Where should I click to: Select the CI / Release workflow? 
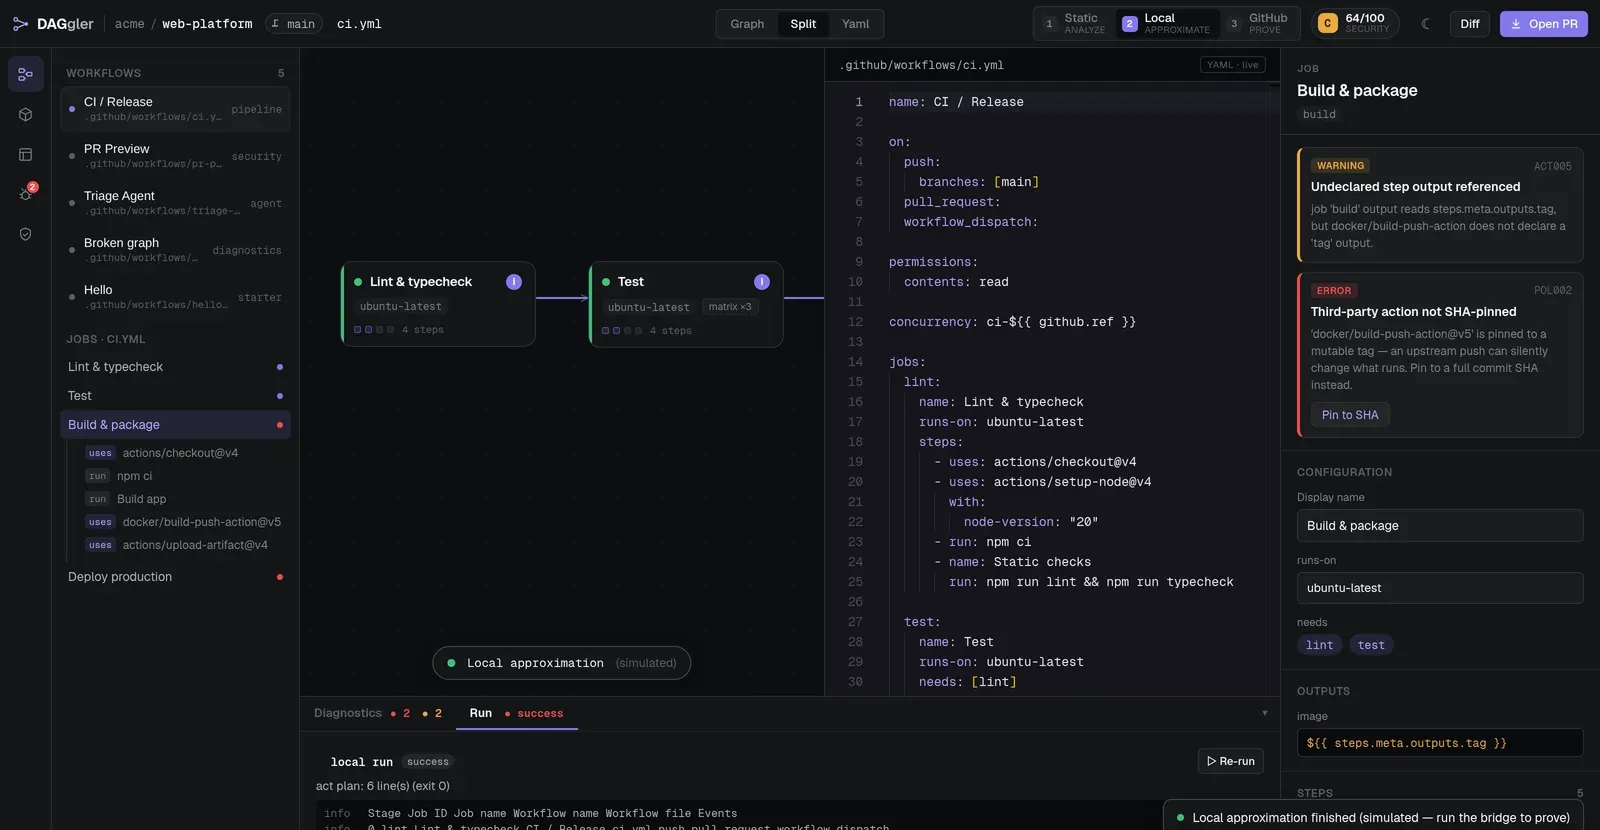point(175,109)
